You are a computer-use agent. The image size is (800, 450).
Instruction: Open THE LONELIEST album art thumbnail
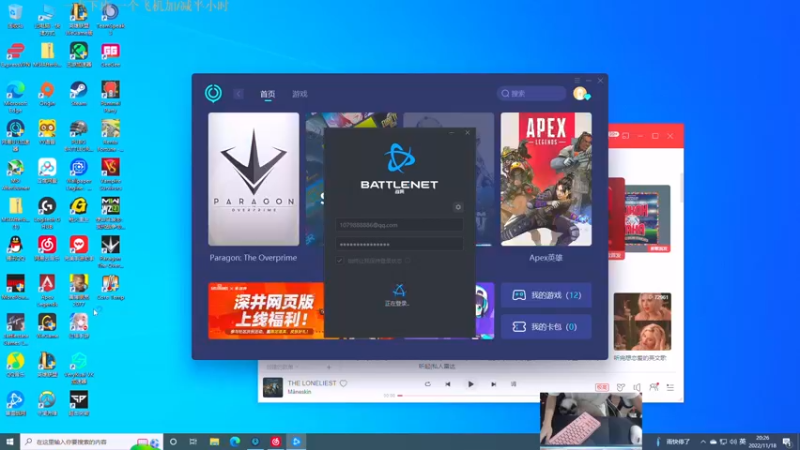(x=272, y=387)
